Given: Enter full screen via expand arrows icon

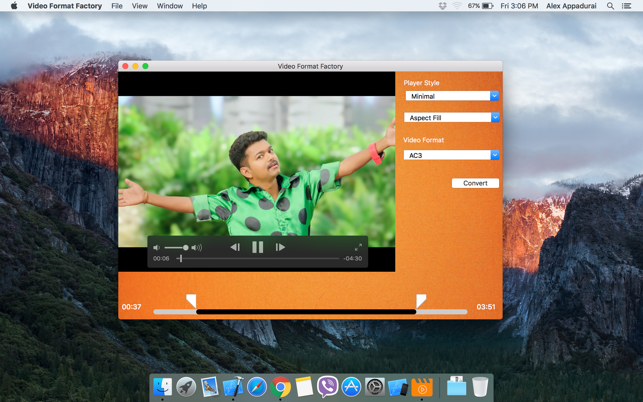Looking at the screenshot, I should coord(358,247).
